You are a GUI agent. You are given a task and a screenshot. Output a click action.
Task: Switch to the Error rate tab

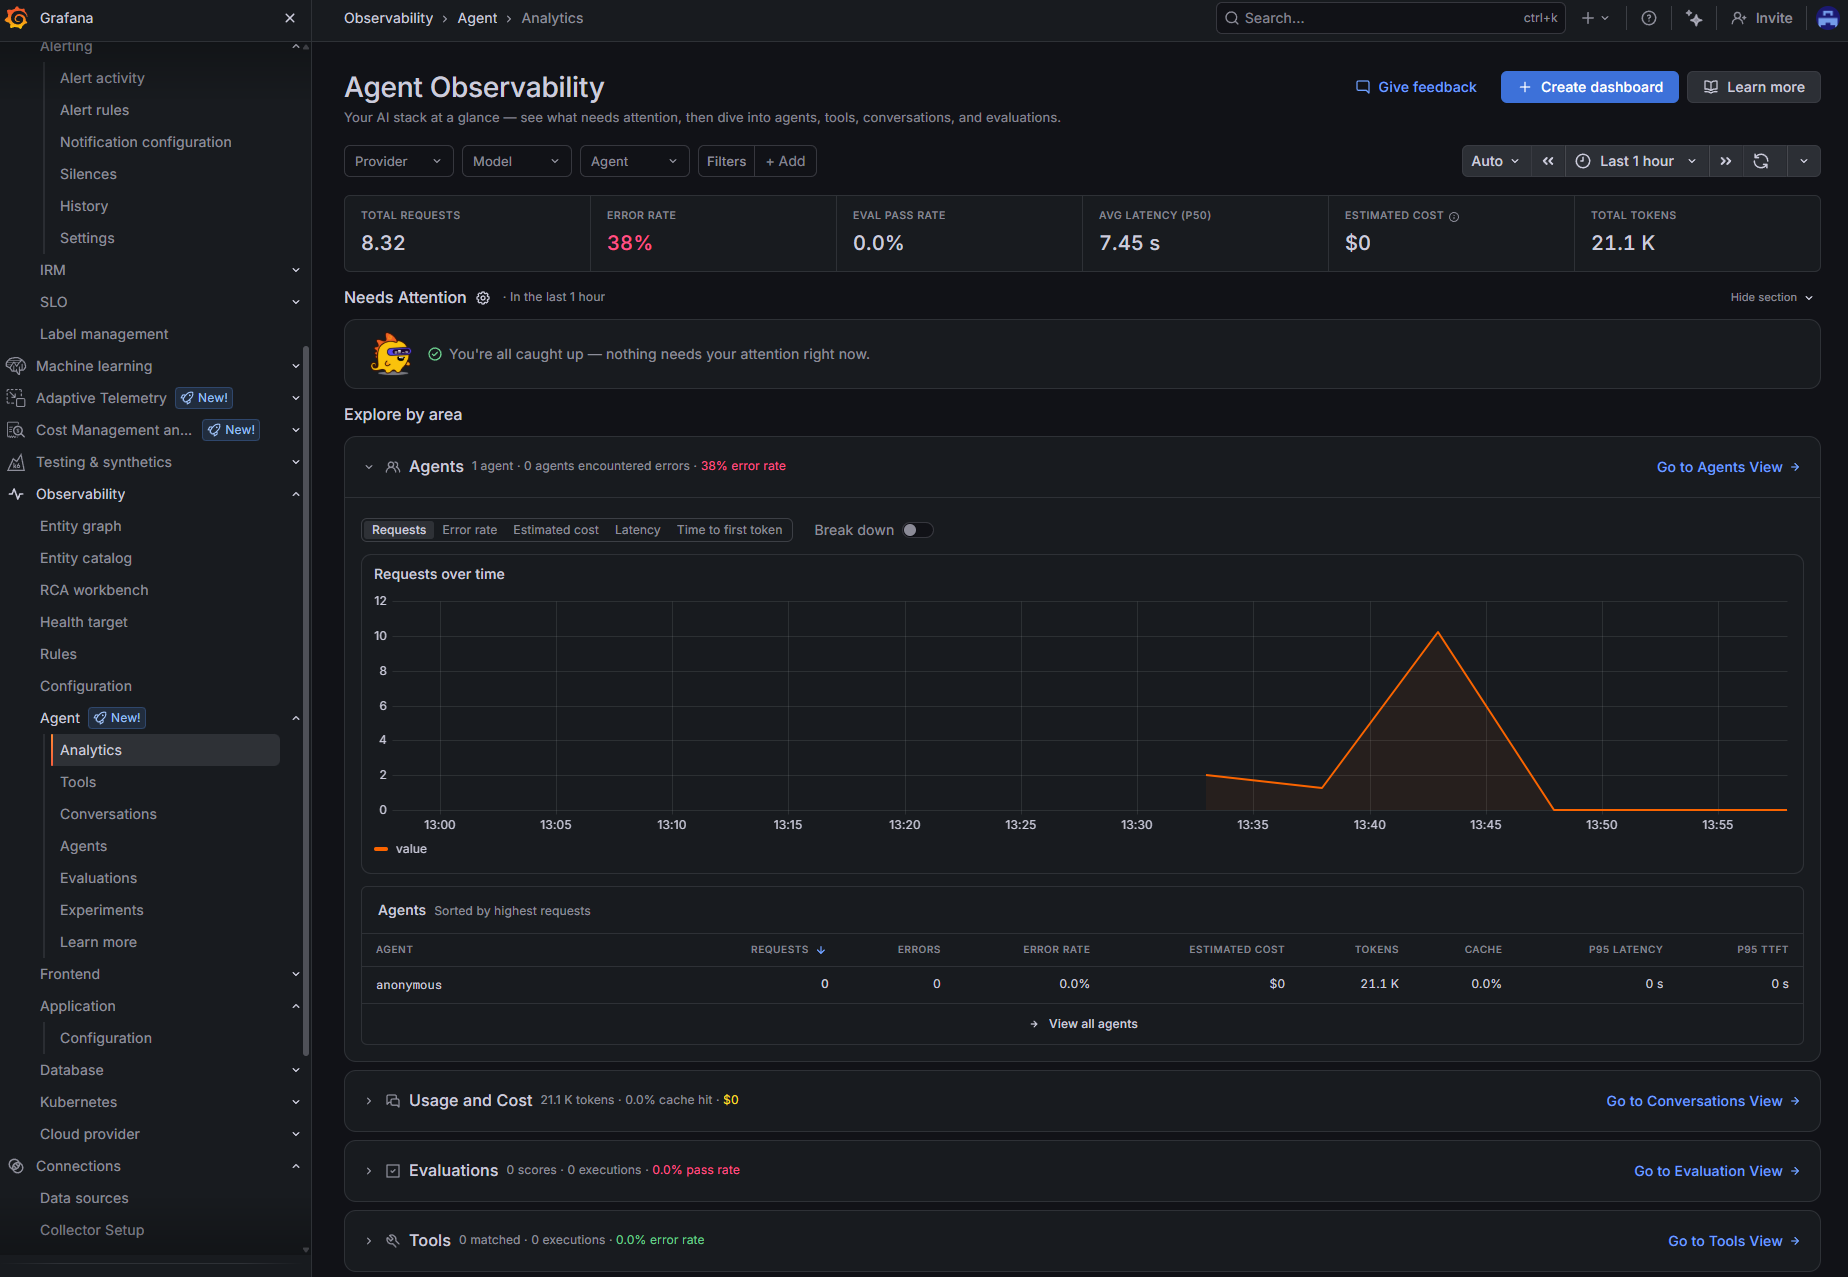coord(469,530)
